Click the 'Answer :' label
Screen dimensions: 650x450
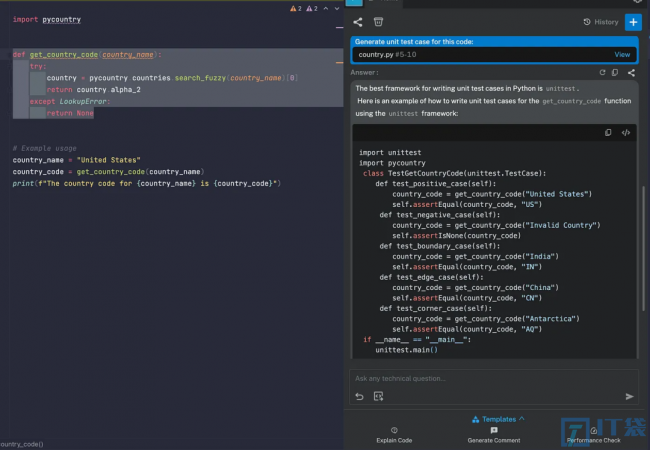364,73
